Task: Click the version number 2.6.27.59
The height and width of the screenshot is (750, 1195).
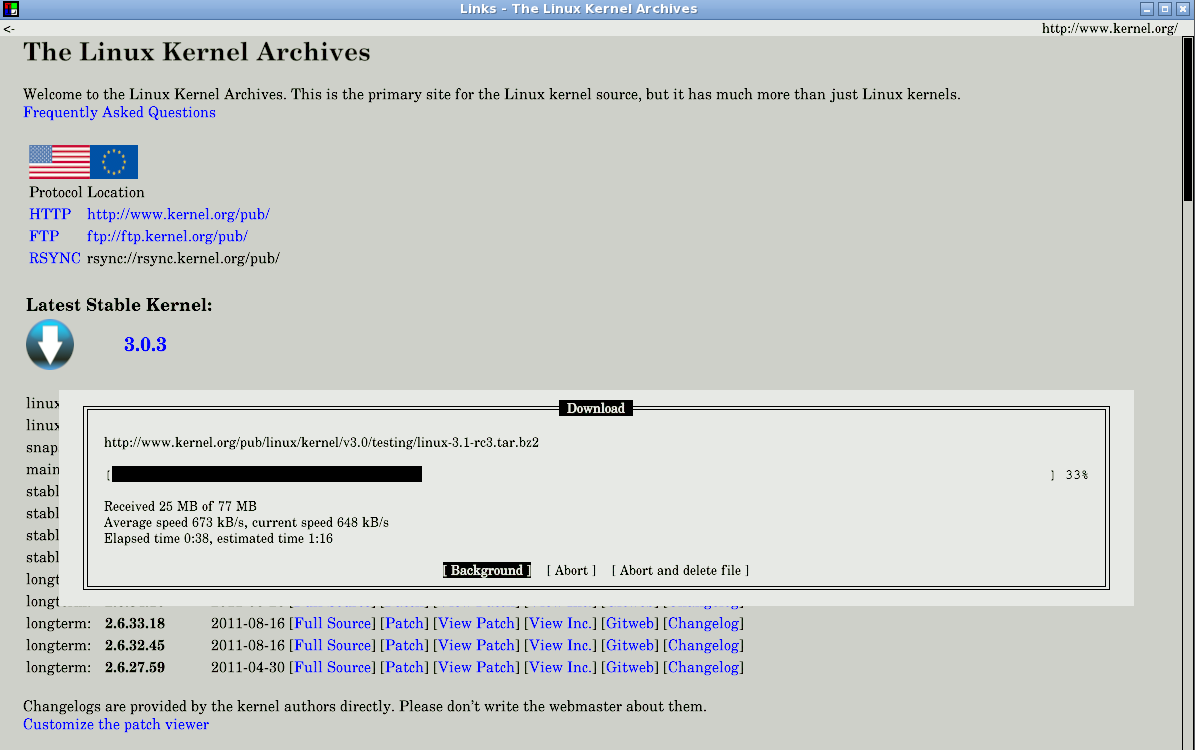Action: coord(135,668)
